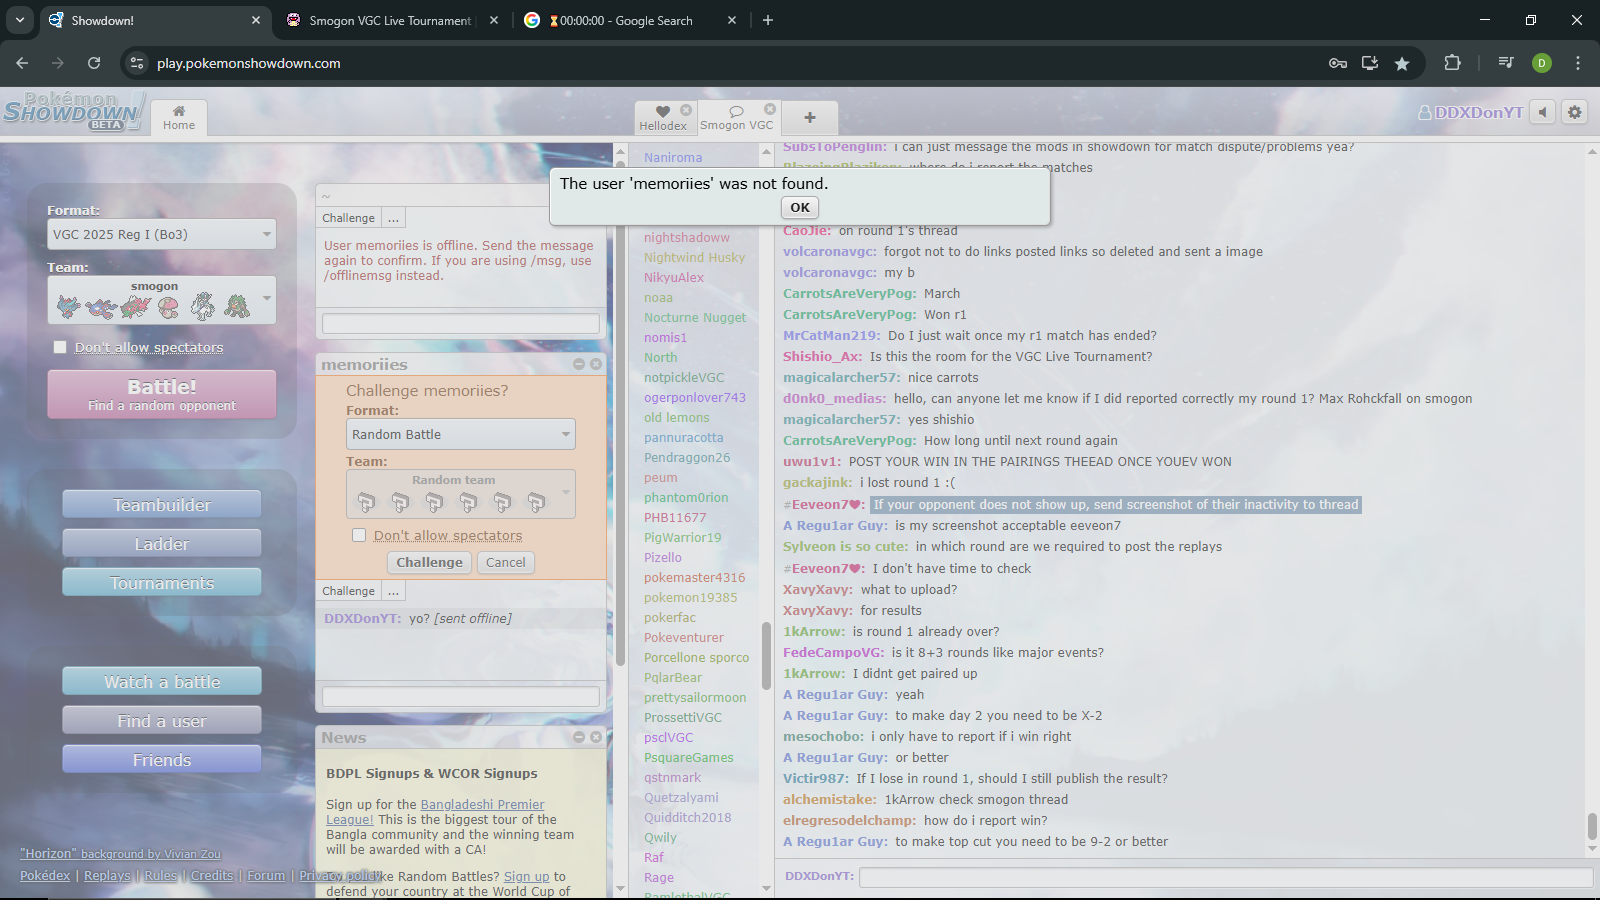
Task: Click Eeveon7's name in highlighted chat message
Action: 826,505
